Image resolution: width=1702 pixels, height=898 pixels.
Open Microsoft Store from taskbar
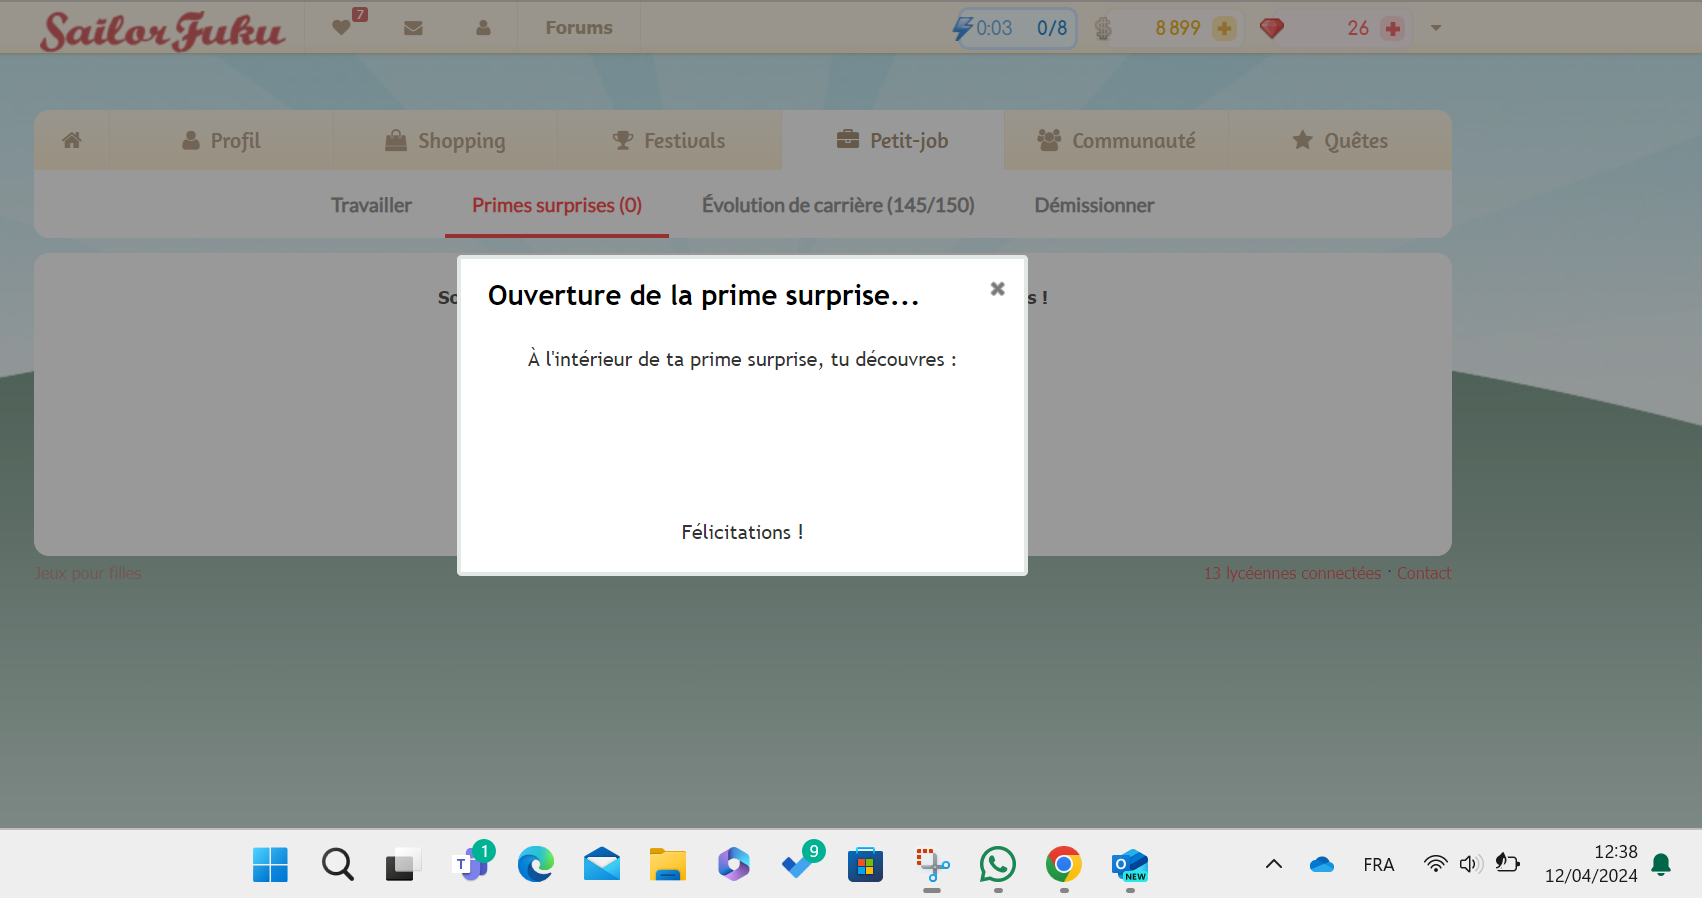point(865,864)
